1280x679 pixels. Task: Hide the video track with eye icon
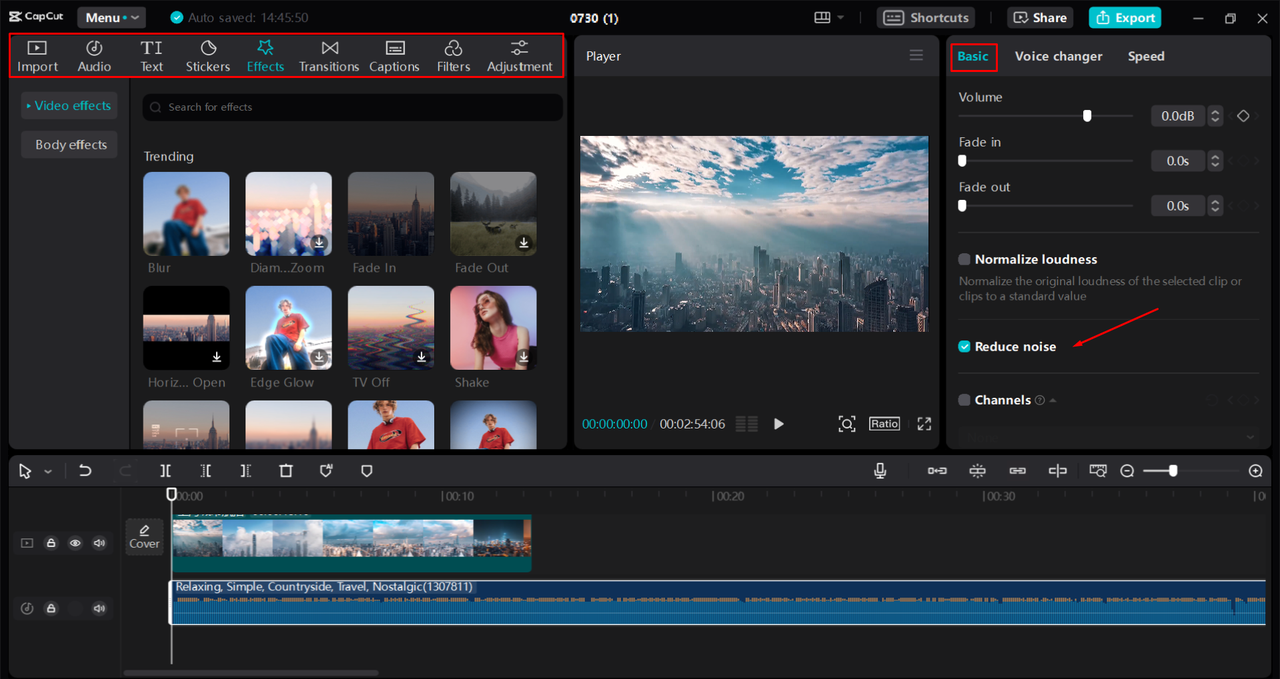coord(75,543)
